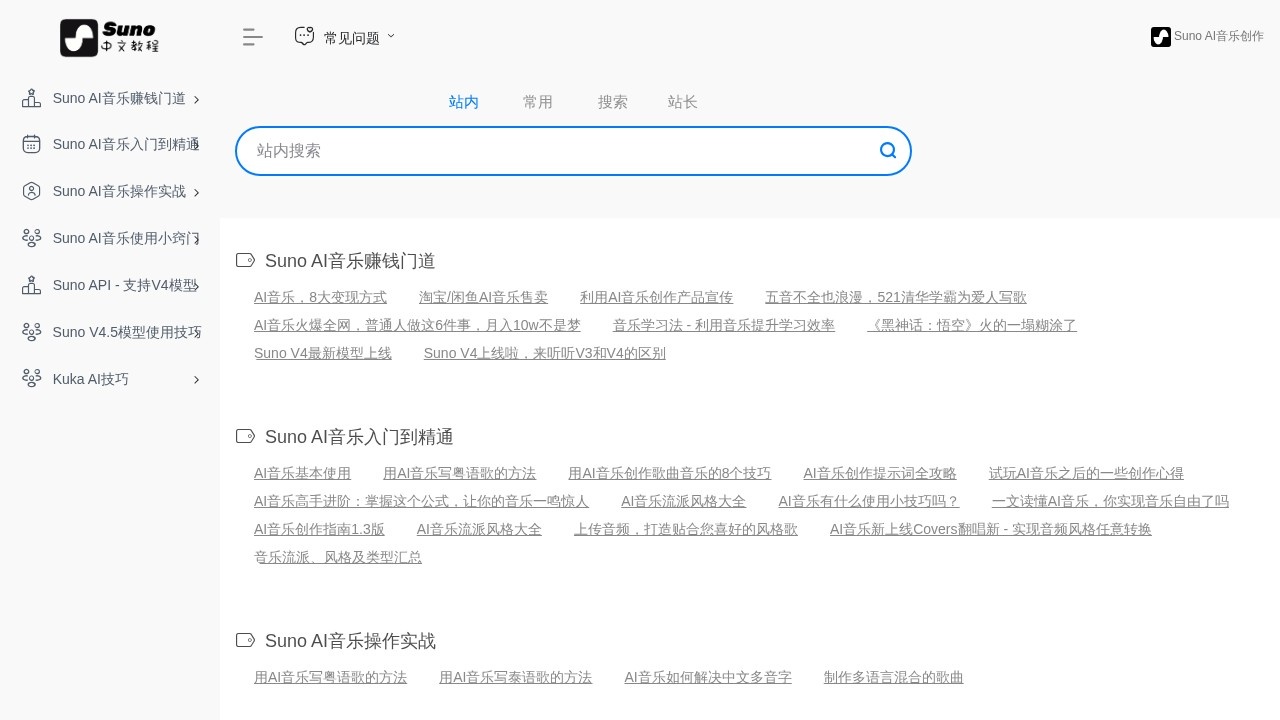
Task: Focus the 站内搜索 input field
Action: click(x=573, y=151)
